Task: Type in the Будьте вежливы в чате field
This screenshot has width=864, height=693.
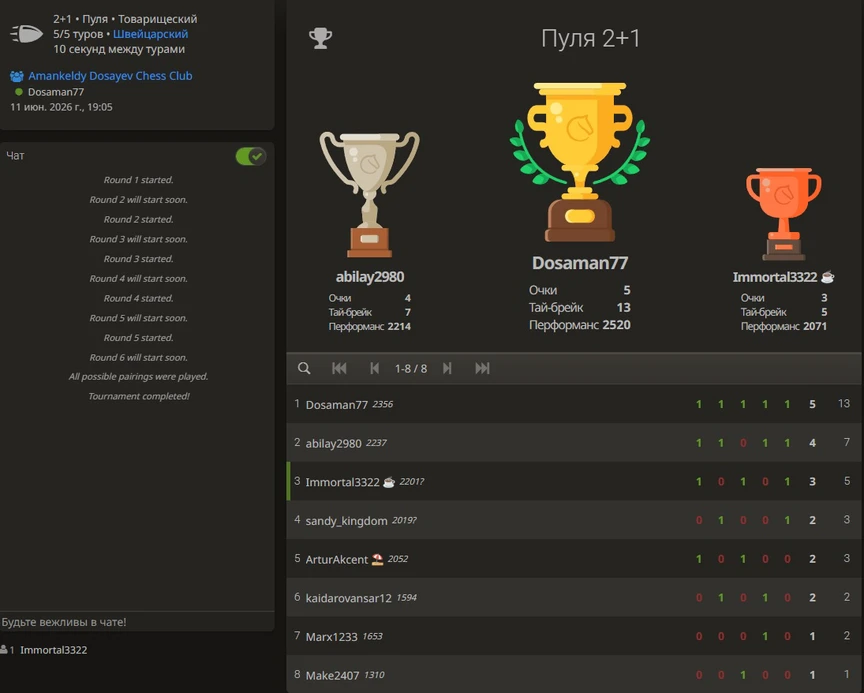Action: tap(137, 622)
